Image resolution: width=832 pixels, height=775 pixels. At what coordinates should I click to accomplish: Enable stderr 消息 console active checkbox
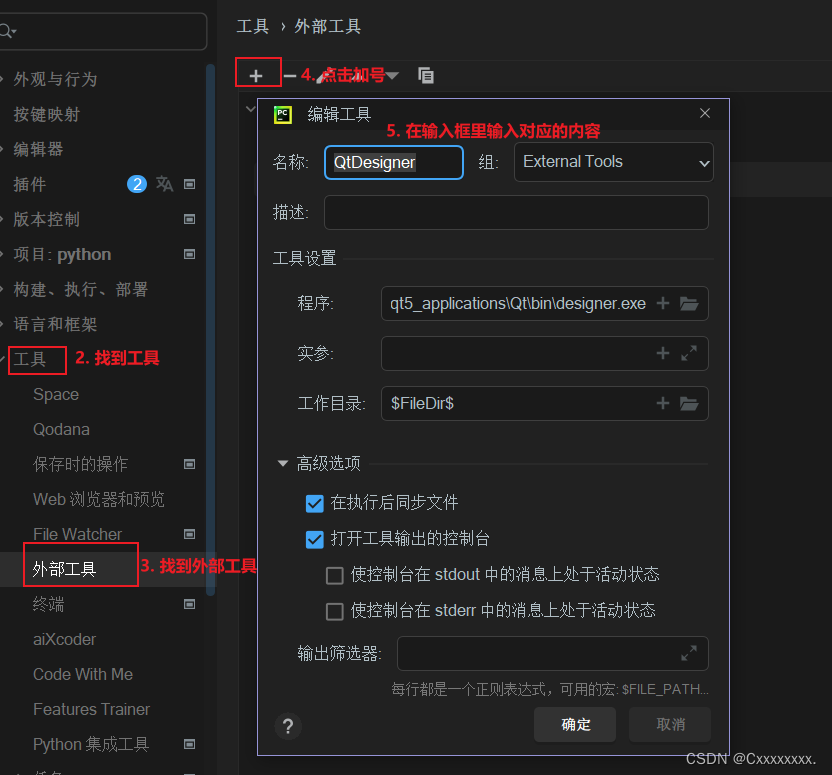(x=334, y=612)
